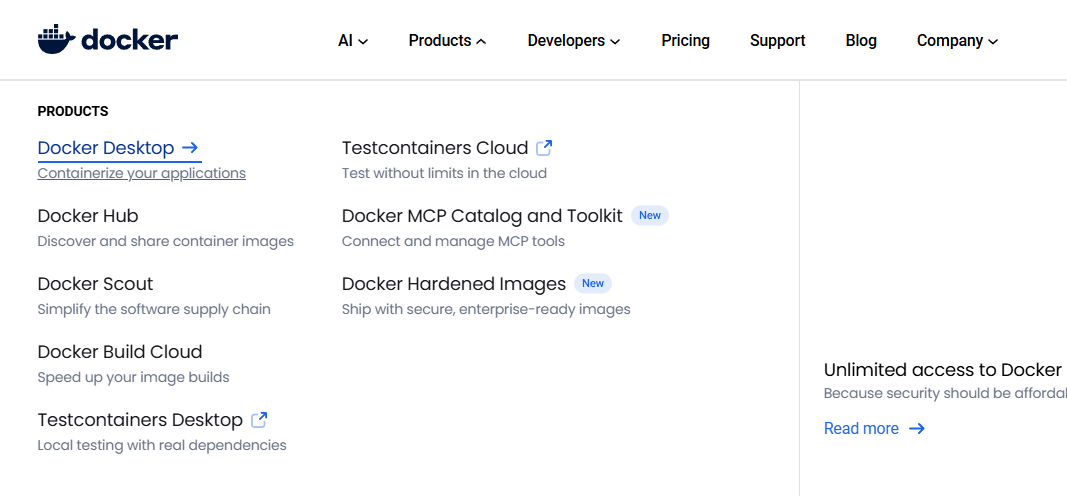Open the Testcontainers Desktop link
1067x496 pixels.
pyautogui.click(x=139, y=420)
